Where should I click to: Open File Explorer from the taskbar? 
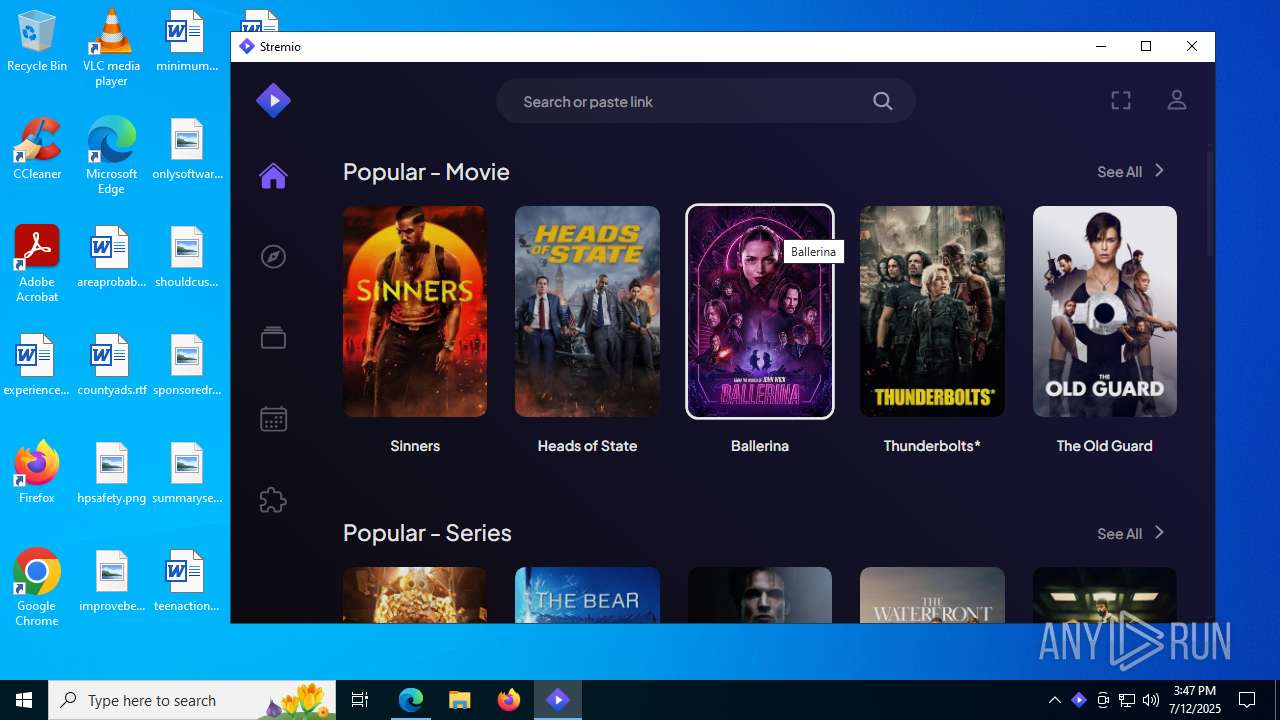(x=459, y=700)
